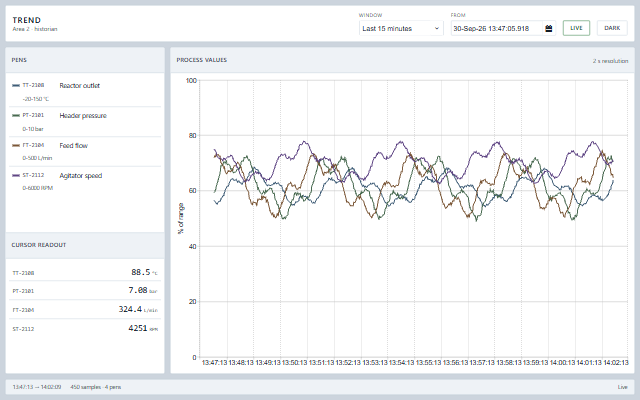Click the ST-2112 readout value 4251
Image resolution: width=640 pixels, height=400 pixels.
tap(138, 328)
